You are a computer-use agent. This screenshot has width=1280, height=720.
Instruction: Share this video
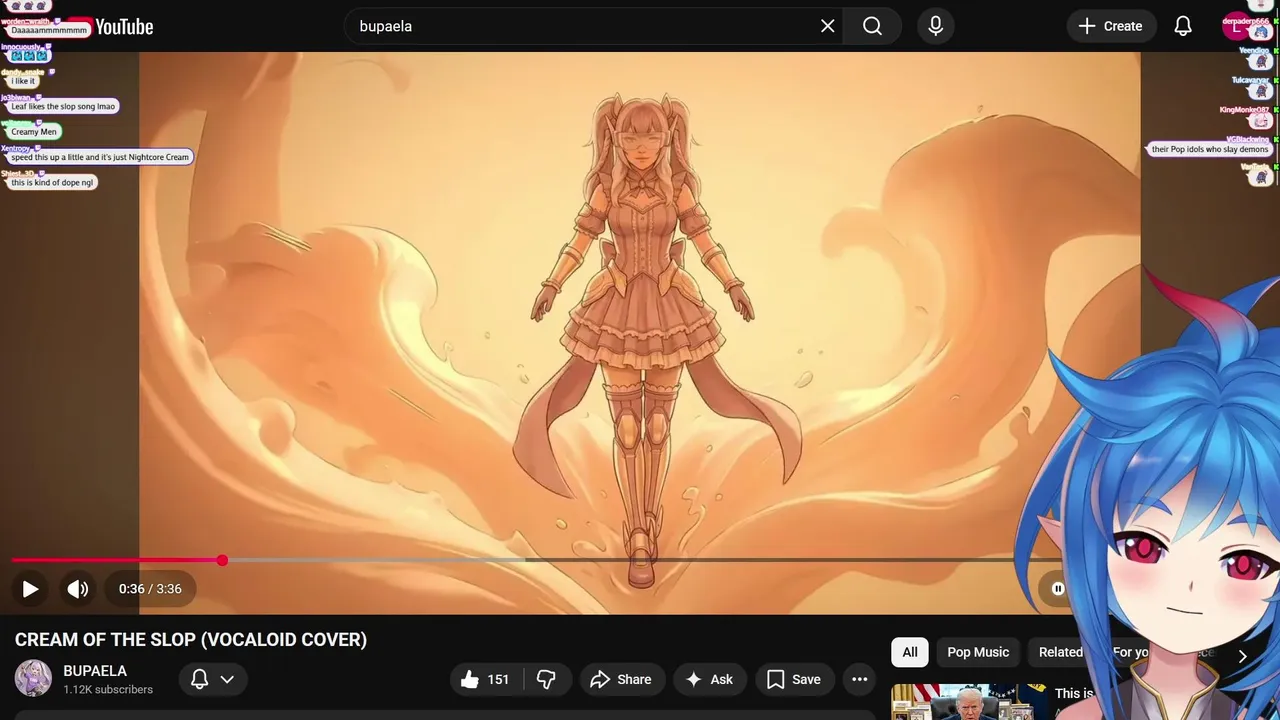click(621, 679)
